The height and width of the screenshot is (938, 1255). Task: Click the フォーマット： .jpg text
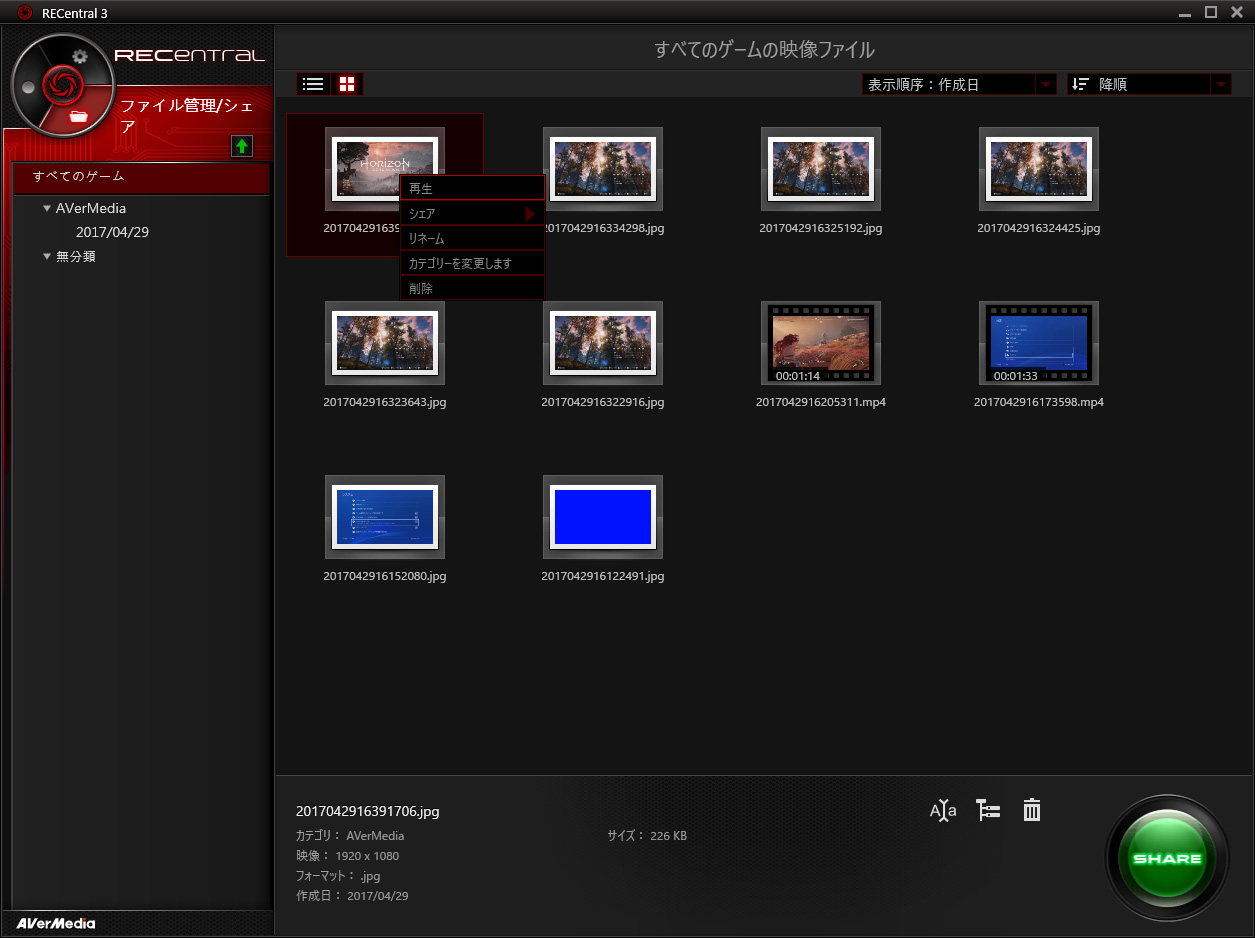[x=338, y=876]
